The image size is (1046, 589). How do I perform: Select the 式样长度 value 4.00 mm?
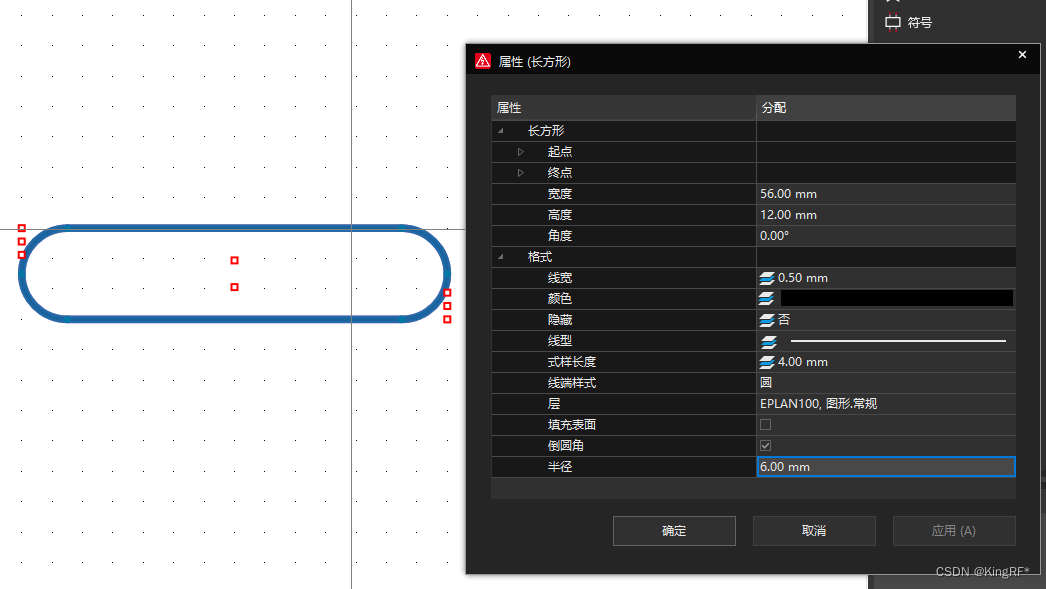(803, 362)
